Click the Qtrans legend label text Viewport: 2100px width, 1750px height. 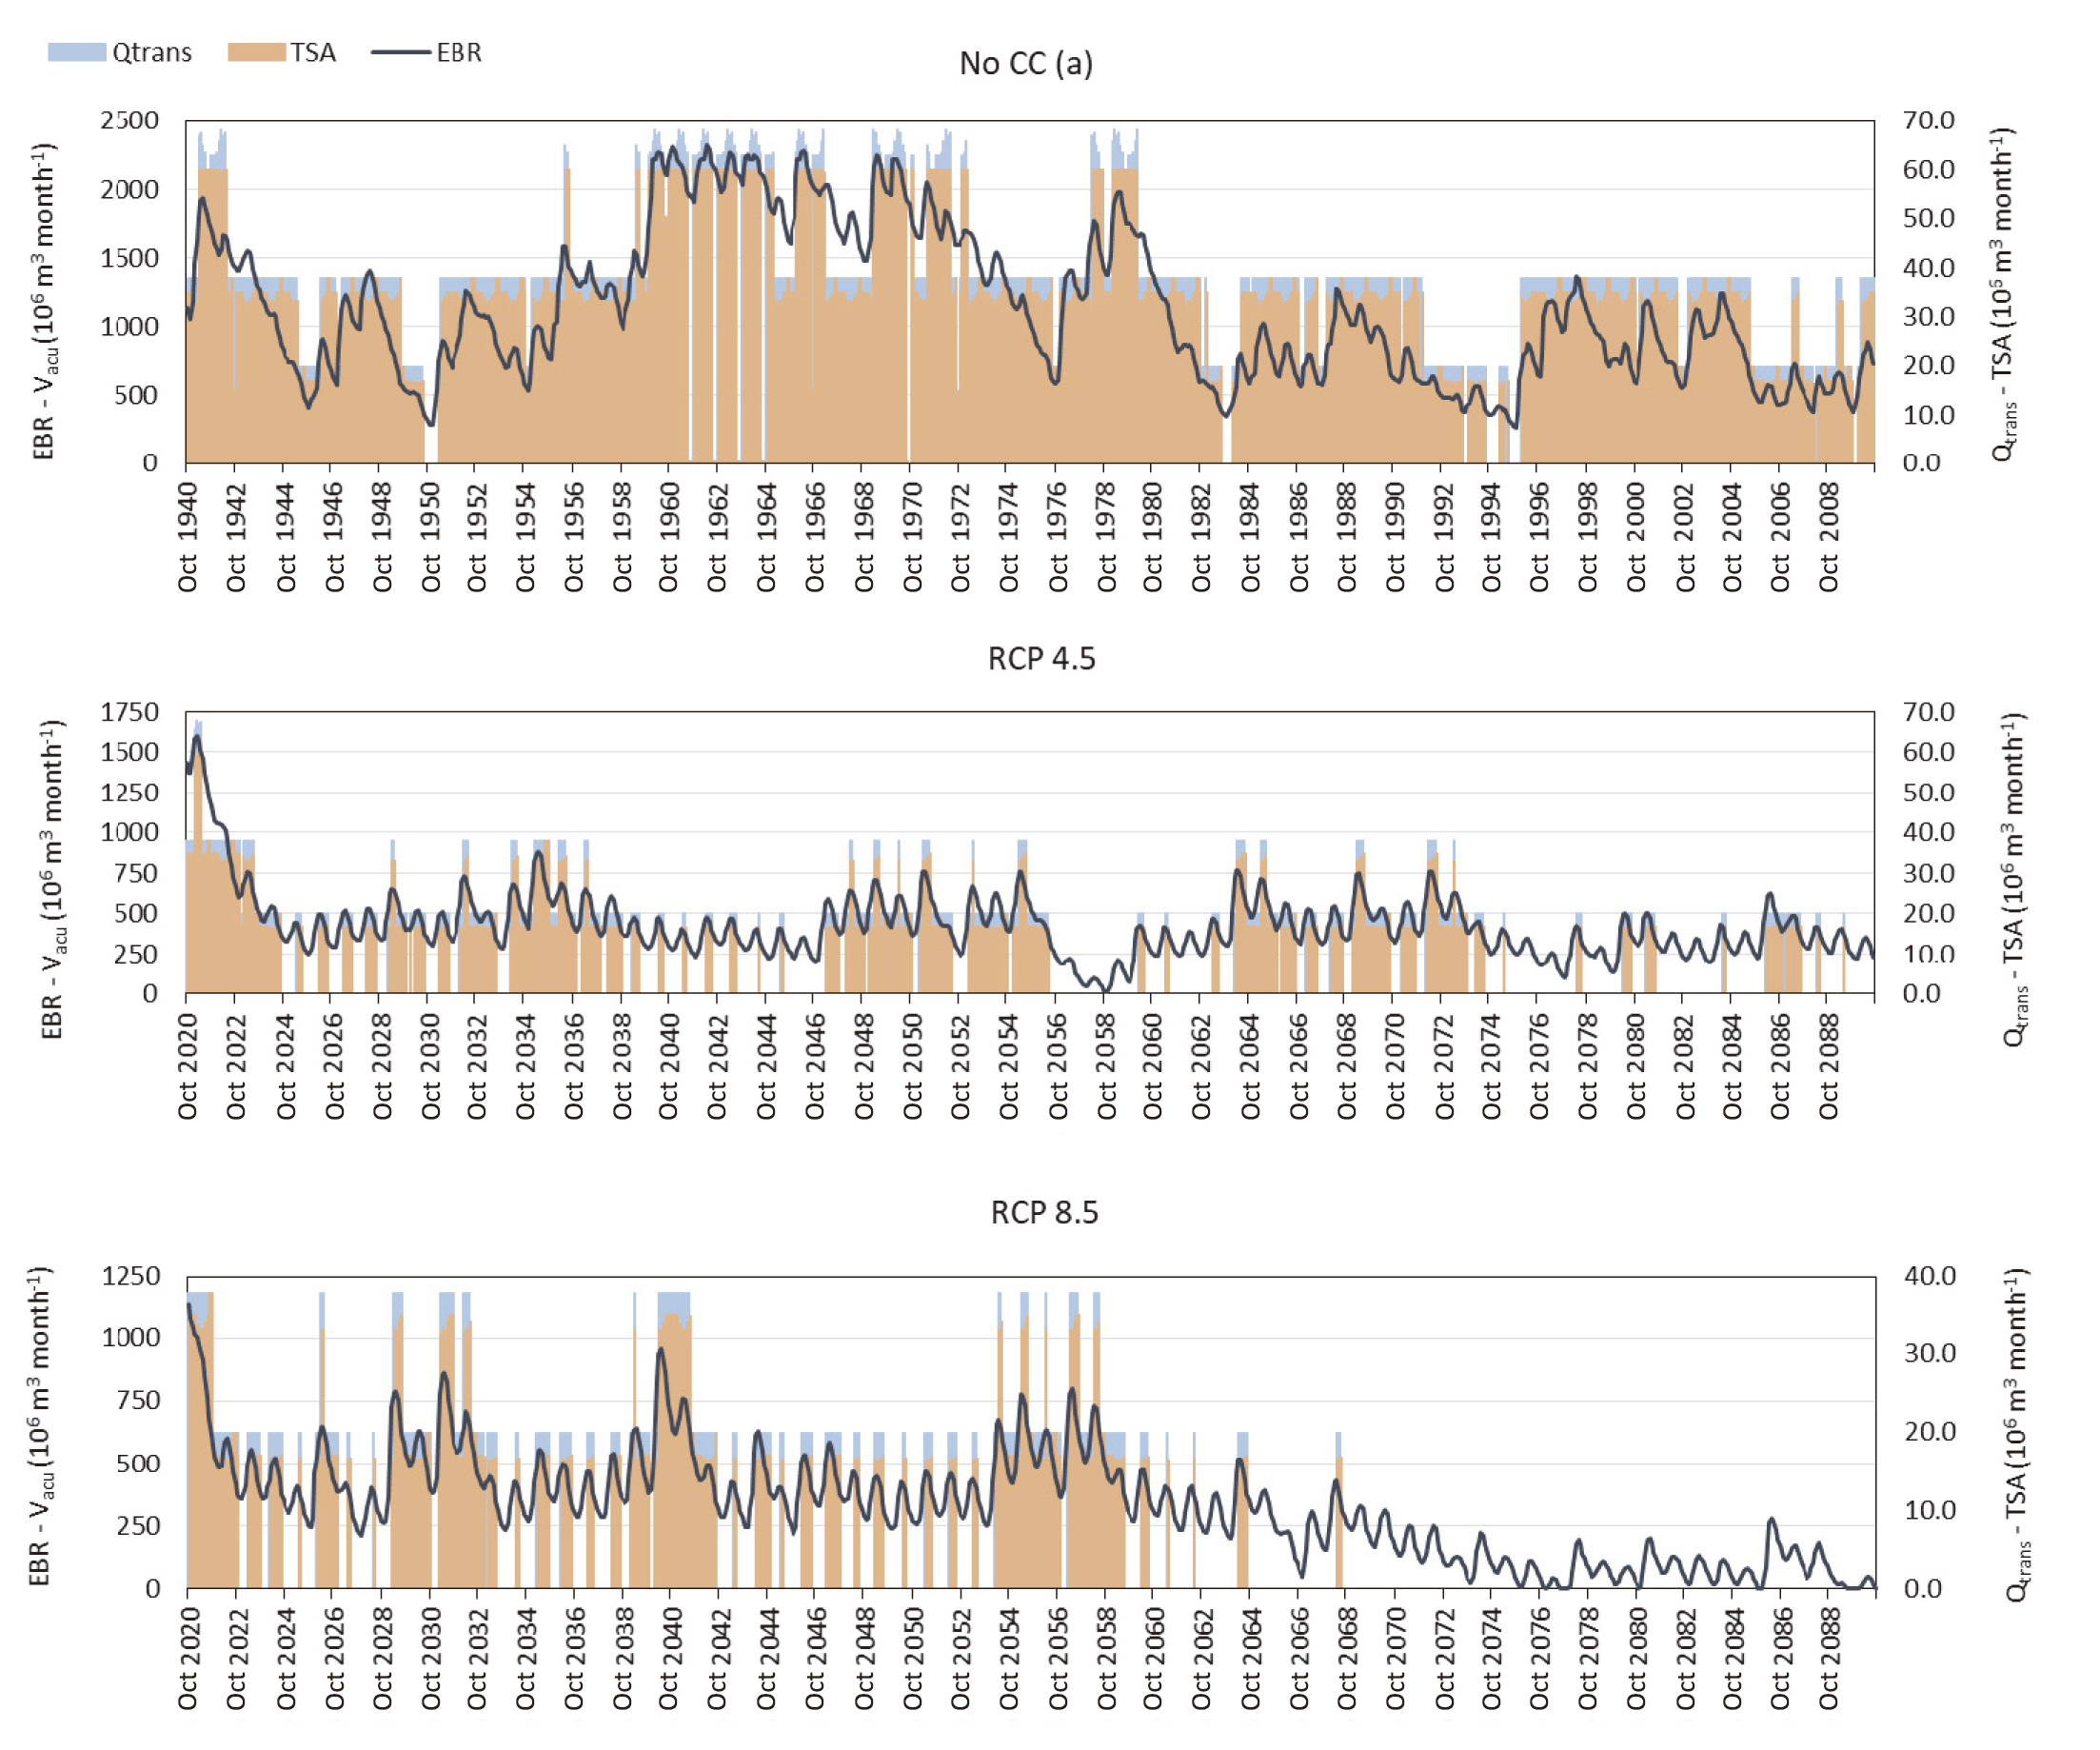(151, 52)
